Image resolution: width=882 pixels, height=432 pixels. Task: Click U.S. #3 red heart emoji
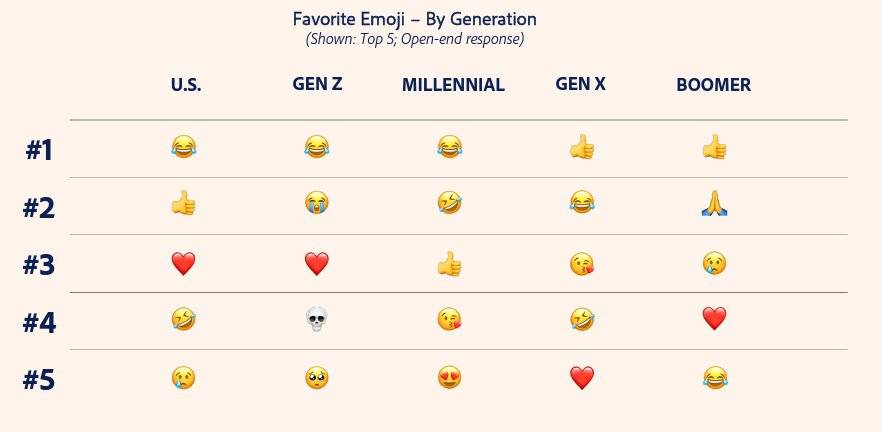pyautogui.click(x=183, y=263)
